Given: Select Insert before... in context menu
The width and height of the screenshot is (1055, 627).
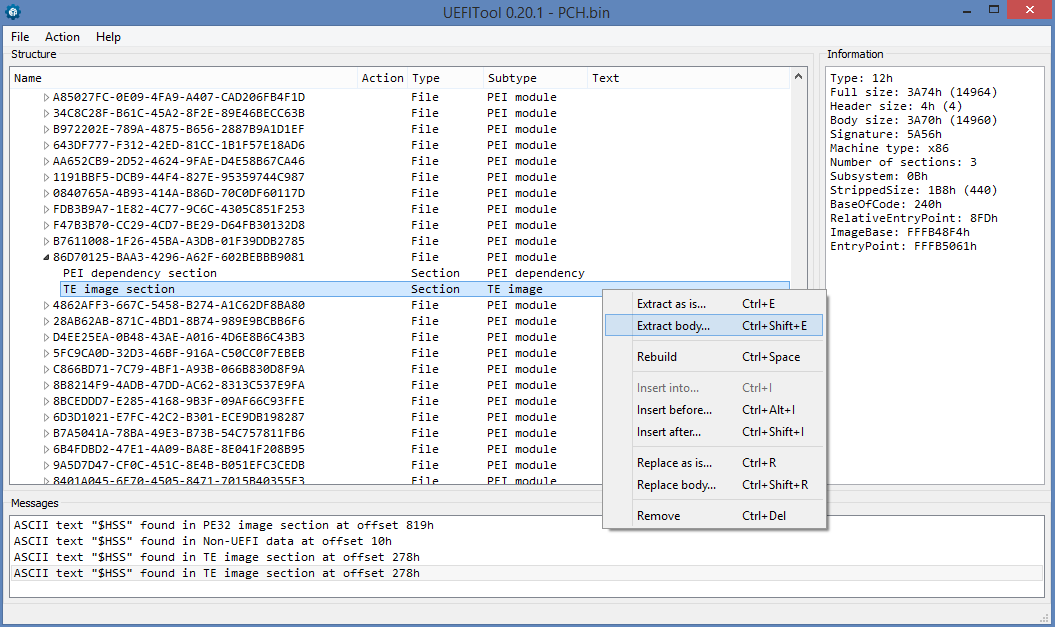Looking at the screenshot, I should pyautogui.click(x=713, y=410).
